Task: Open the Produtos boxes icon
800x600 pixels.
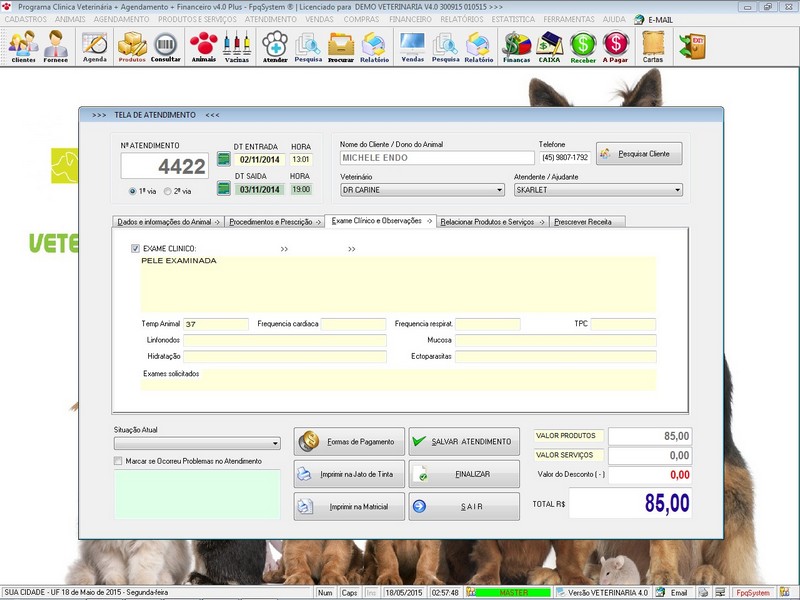Action: (x=132, y=47)
